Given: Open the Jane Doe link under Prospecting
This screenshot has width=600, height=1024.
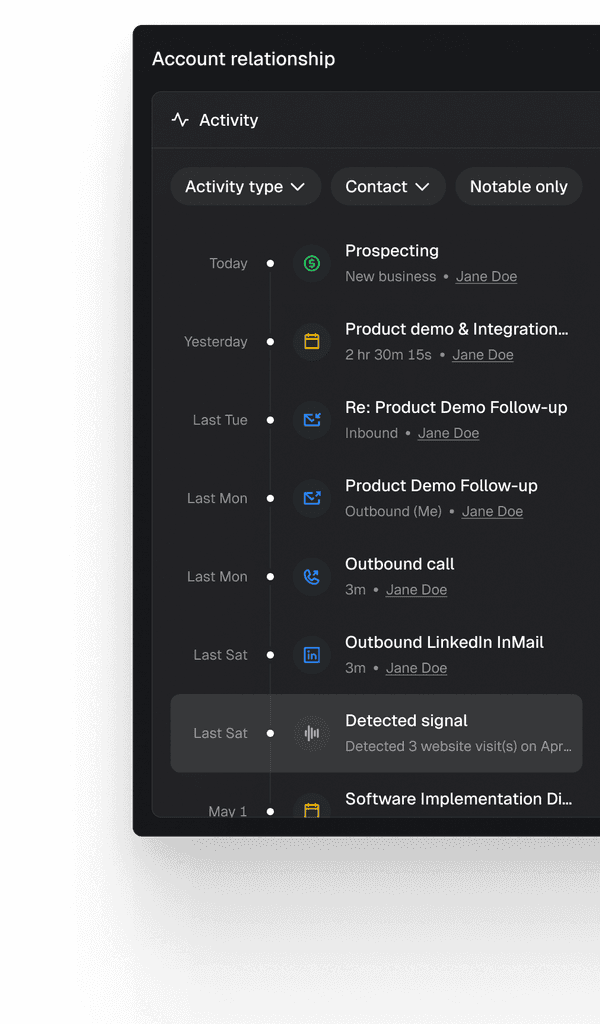Looking at the screenshot, I should (486, 277).
